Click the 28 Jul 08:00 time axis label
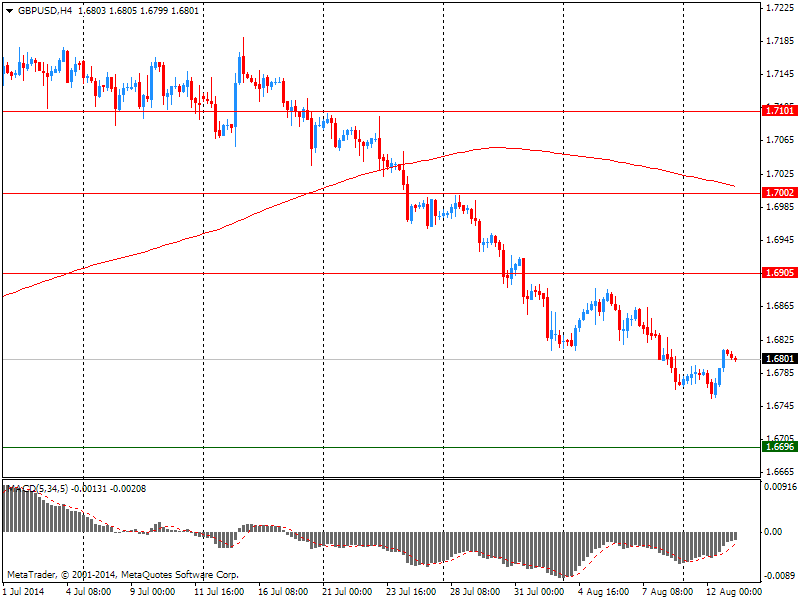 coord(475,592)
